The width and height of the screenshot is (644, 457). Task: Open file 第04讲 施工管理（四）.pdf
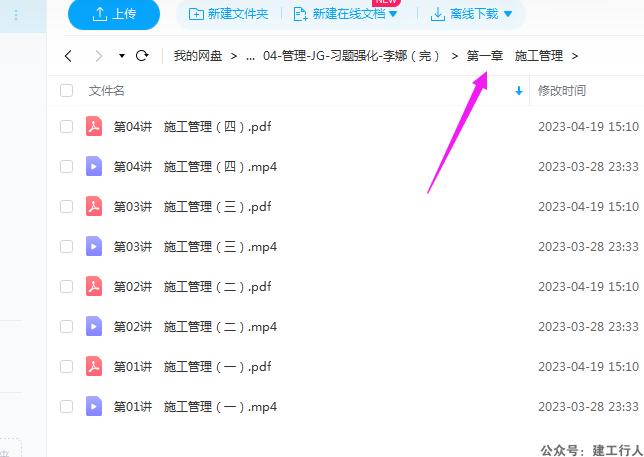(192, 126)
